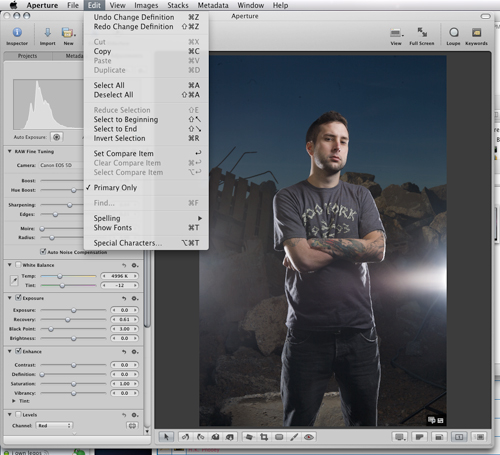Select the Rotate Right tool

coord(200,437)
